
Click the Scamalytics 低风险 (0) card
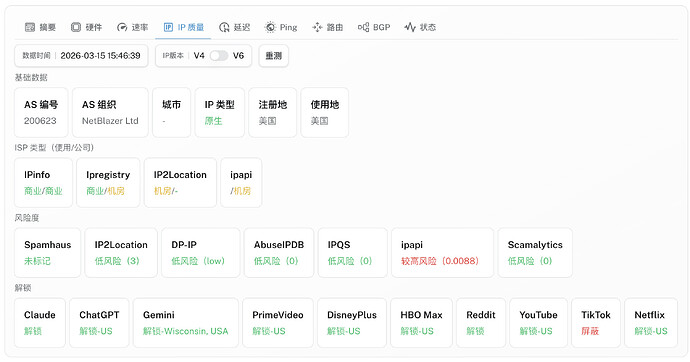[535, 252]
